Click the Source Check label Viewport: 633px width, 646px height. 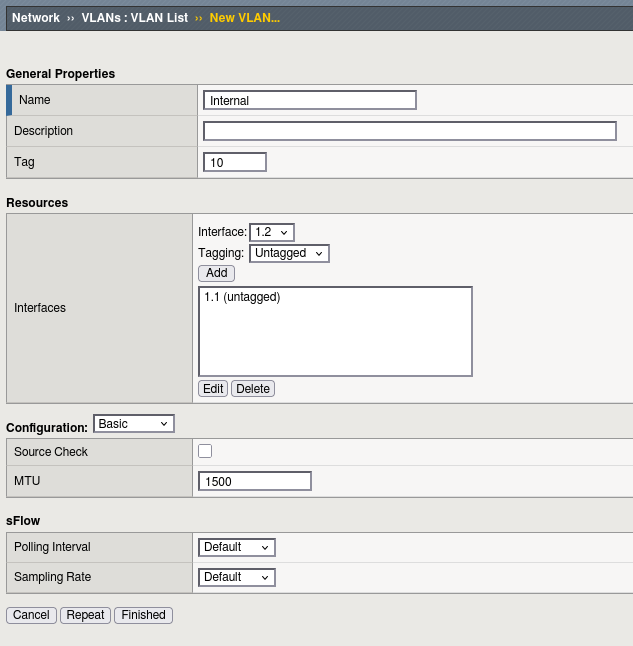[x=51, y=452]
